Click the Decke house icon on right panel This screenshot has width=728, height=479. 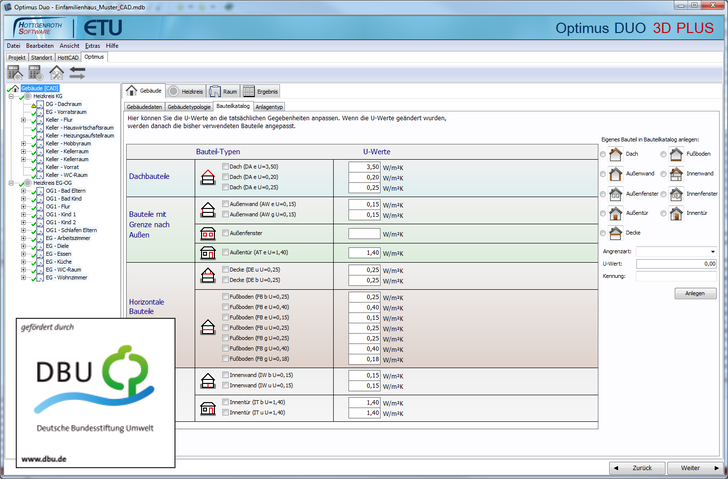tap(615, 232)
